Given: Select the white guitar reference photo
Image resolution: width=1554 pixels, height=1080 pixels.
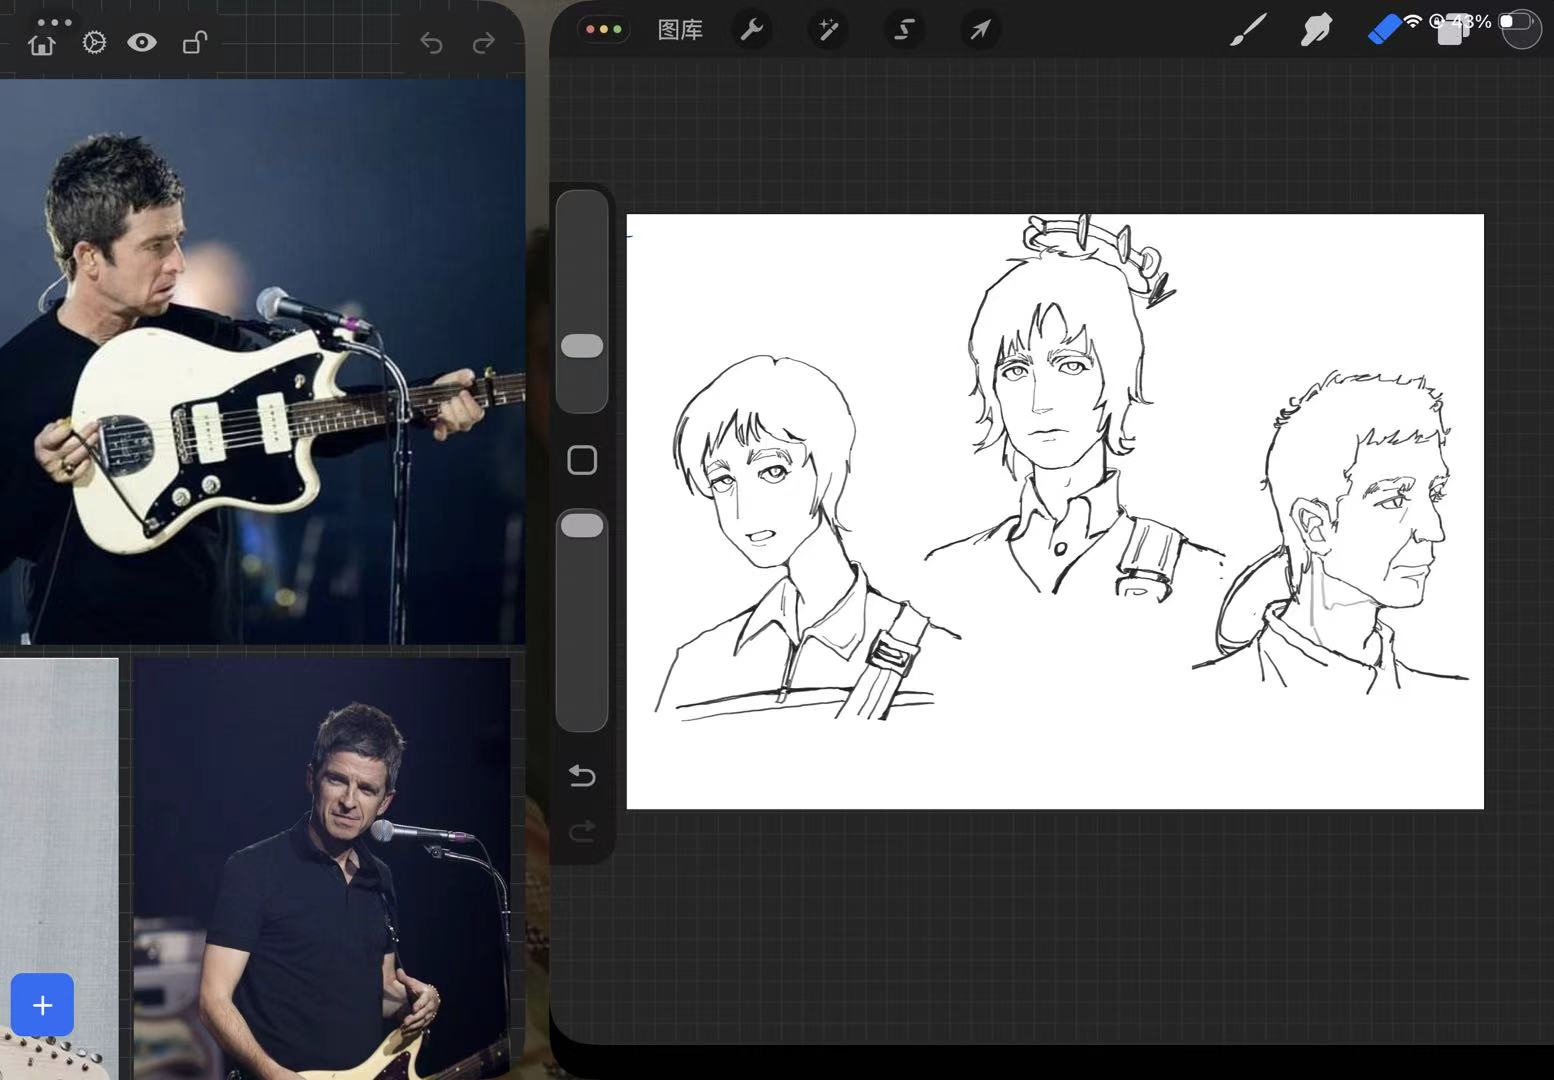Looking at the screenshot, I should pyautogui.click(x=262, y=362).
